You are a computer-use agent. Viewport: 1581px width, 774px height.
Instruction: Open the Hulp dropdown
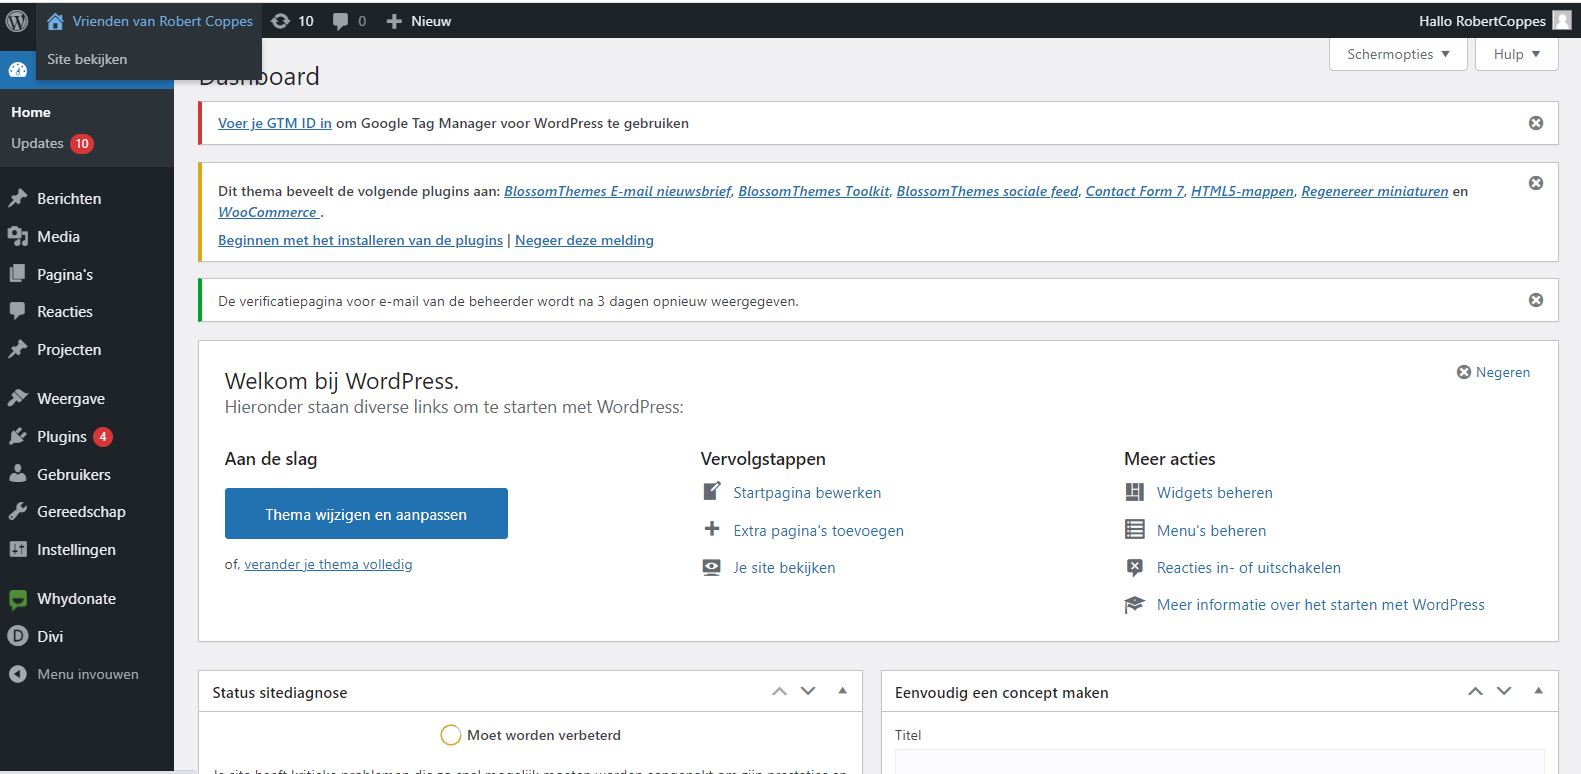[x=1517, y=54]
